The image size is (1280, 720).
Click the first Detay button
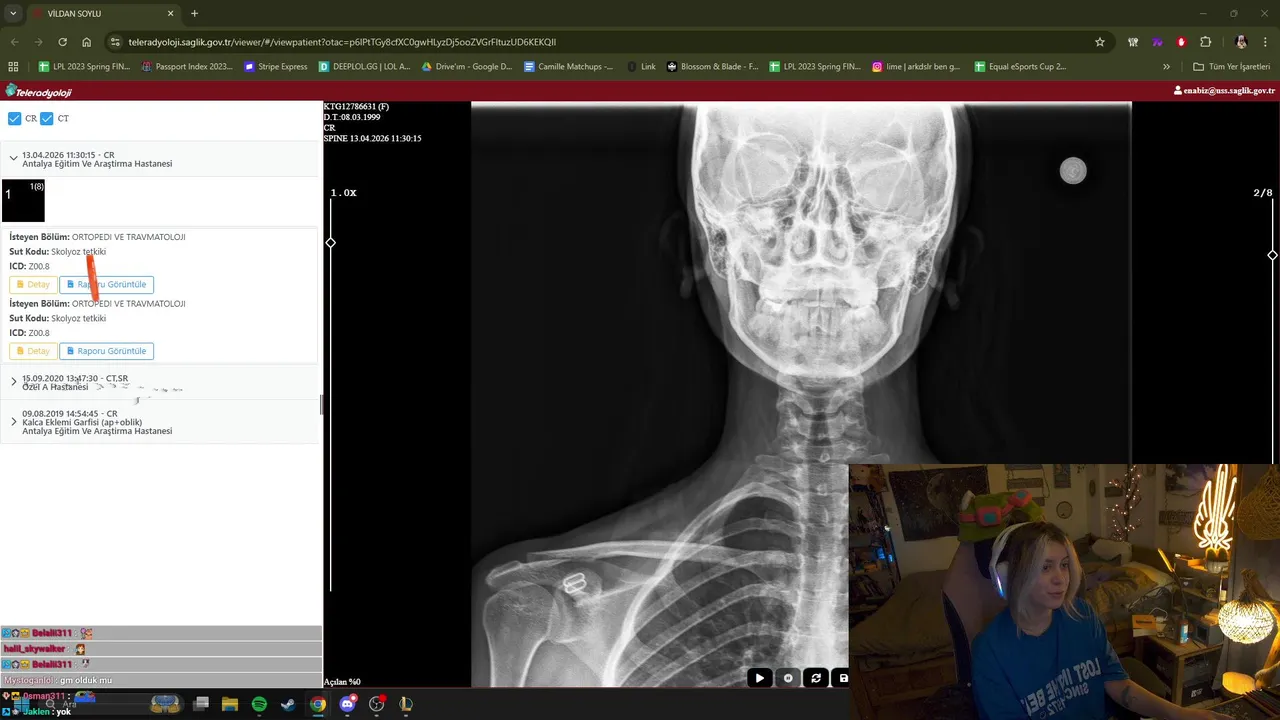pos(32,284)
